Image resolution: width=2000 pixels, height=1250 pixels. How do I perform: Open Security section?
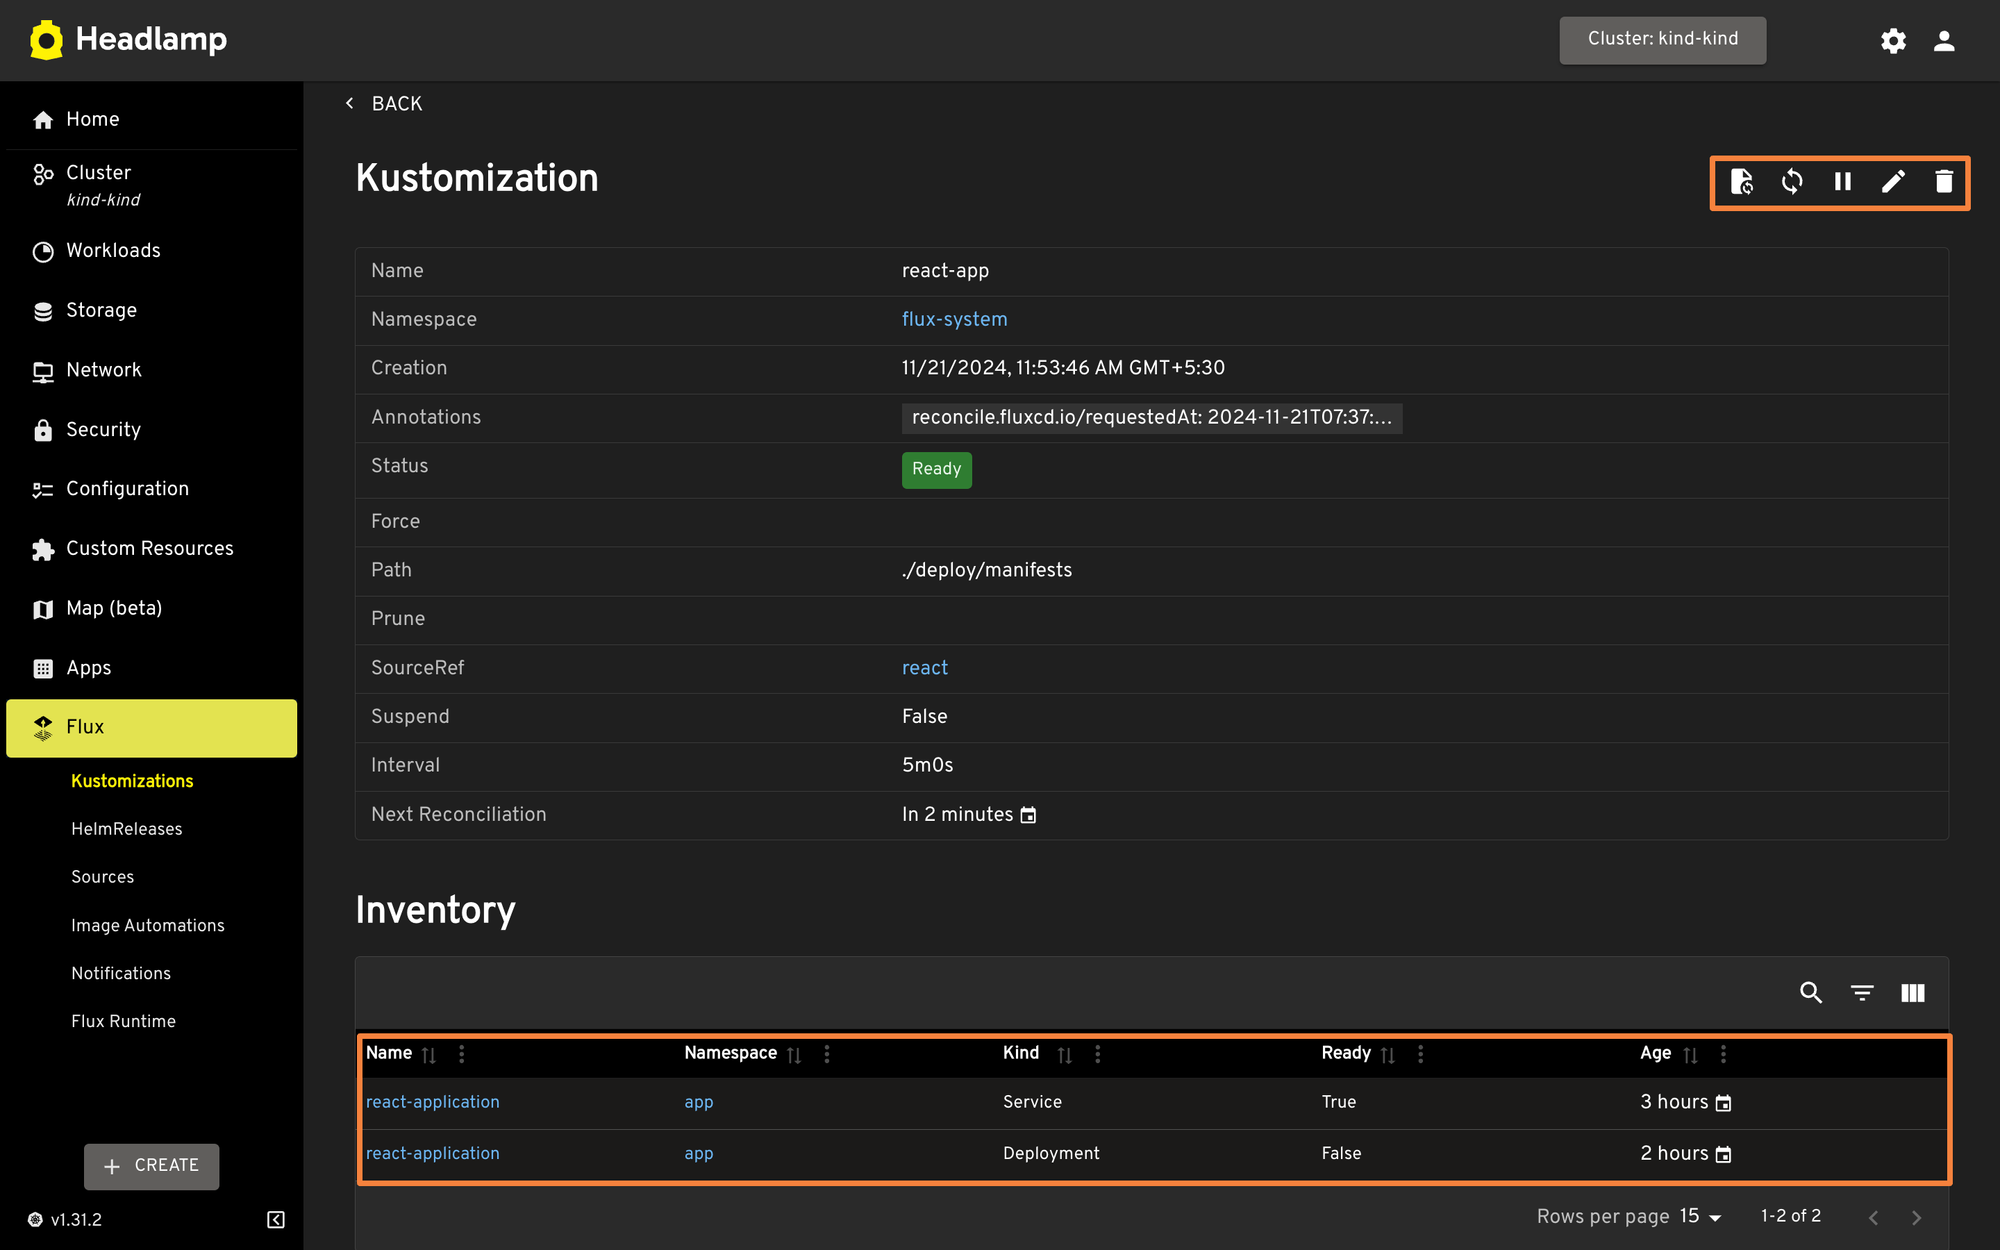(x=151, y=430)
